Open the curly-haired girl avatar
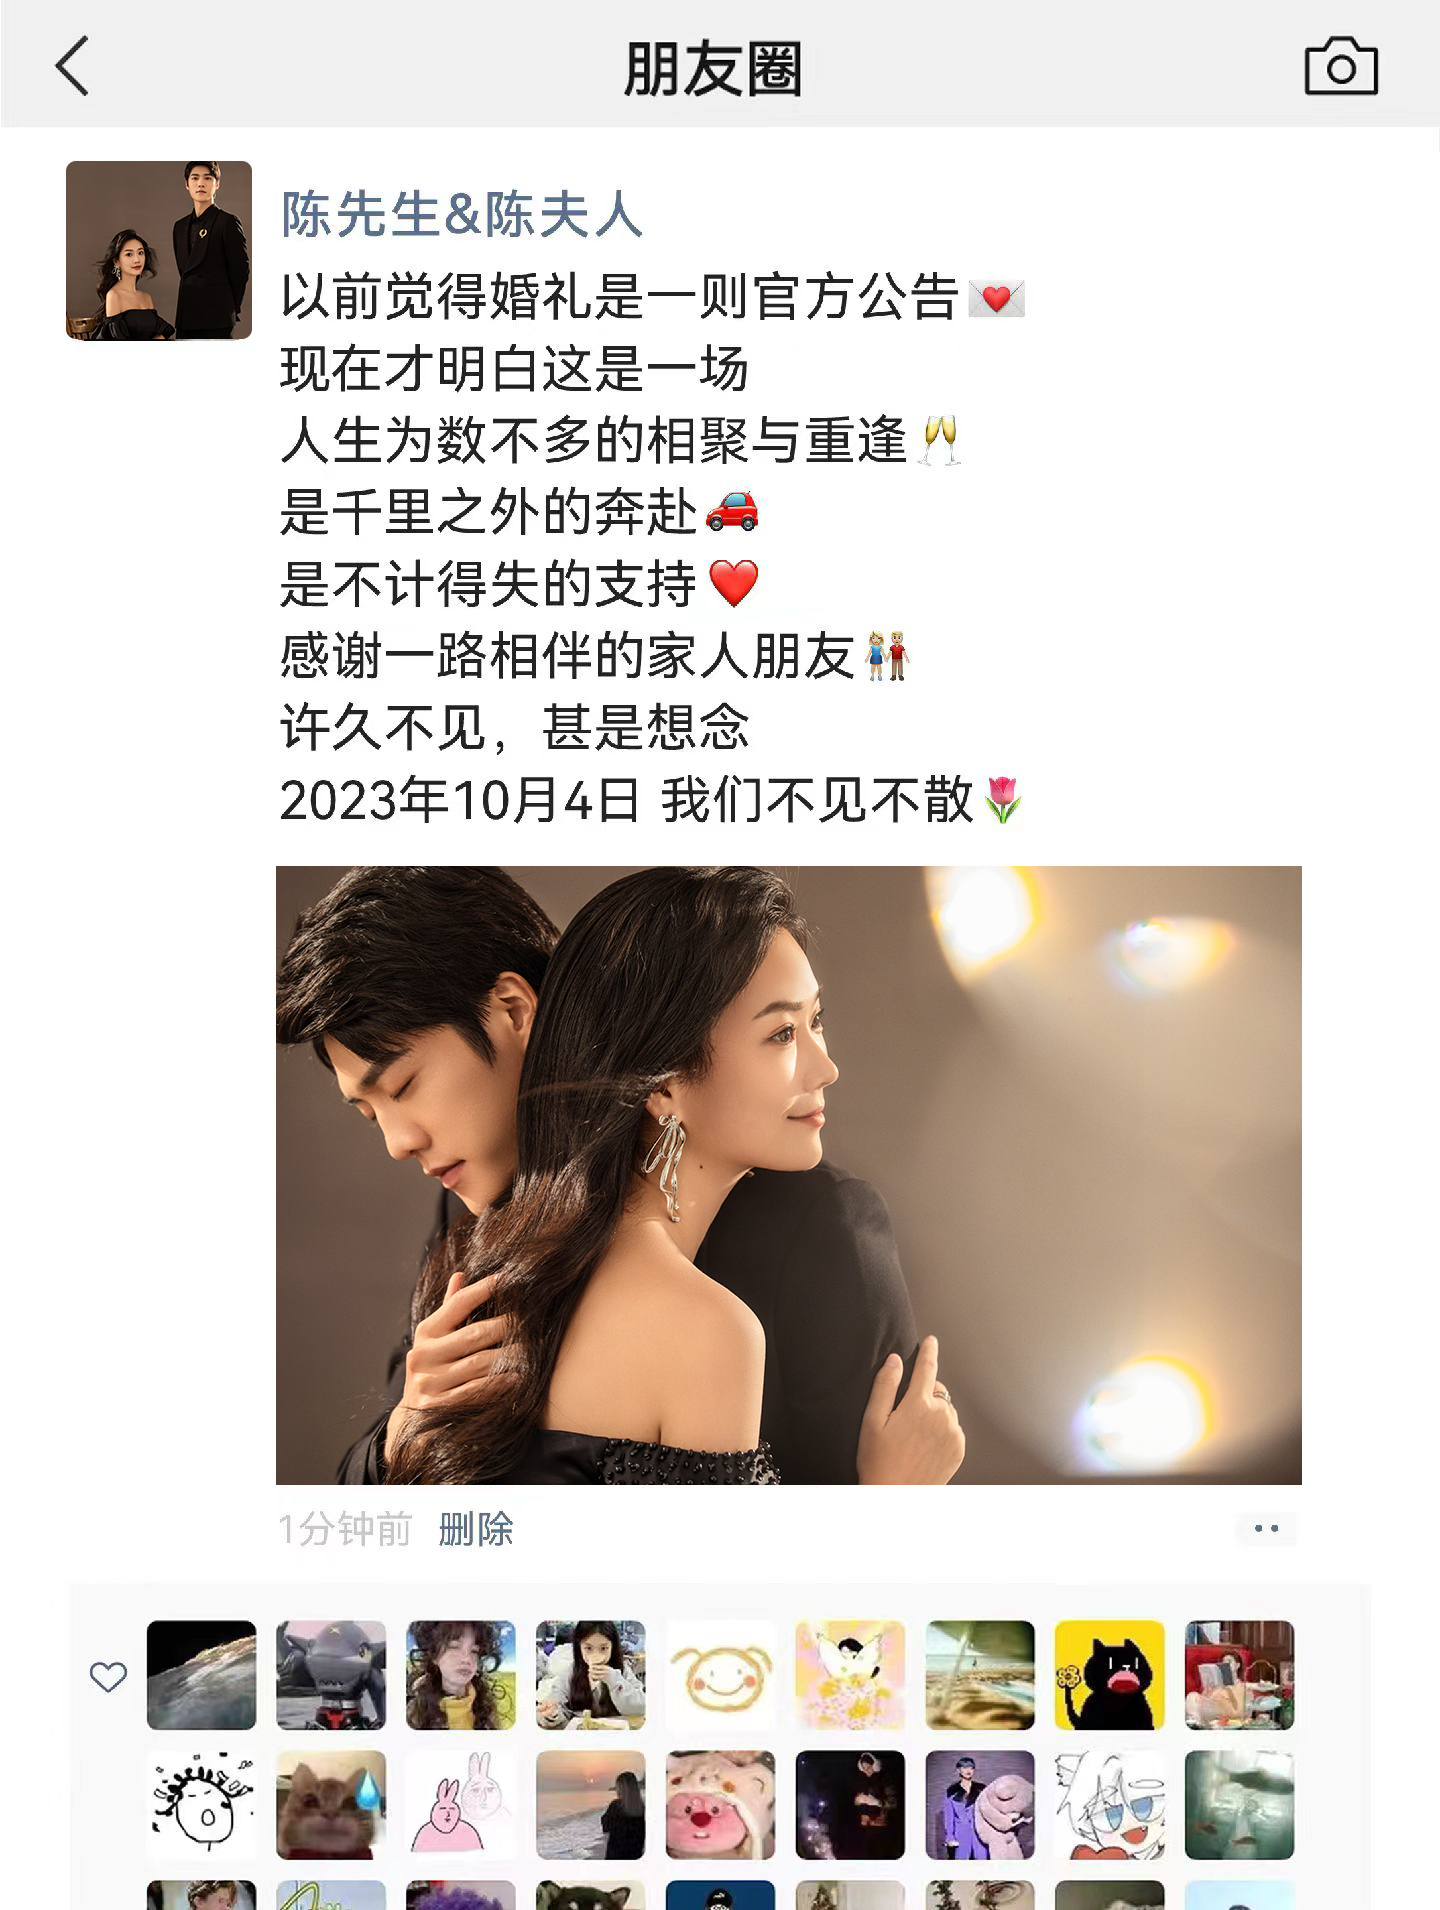 [461, 1675]
